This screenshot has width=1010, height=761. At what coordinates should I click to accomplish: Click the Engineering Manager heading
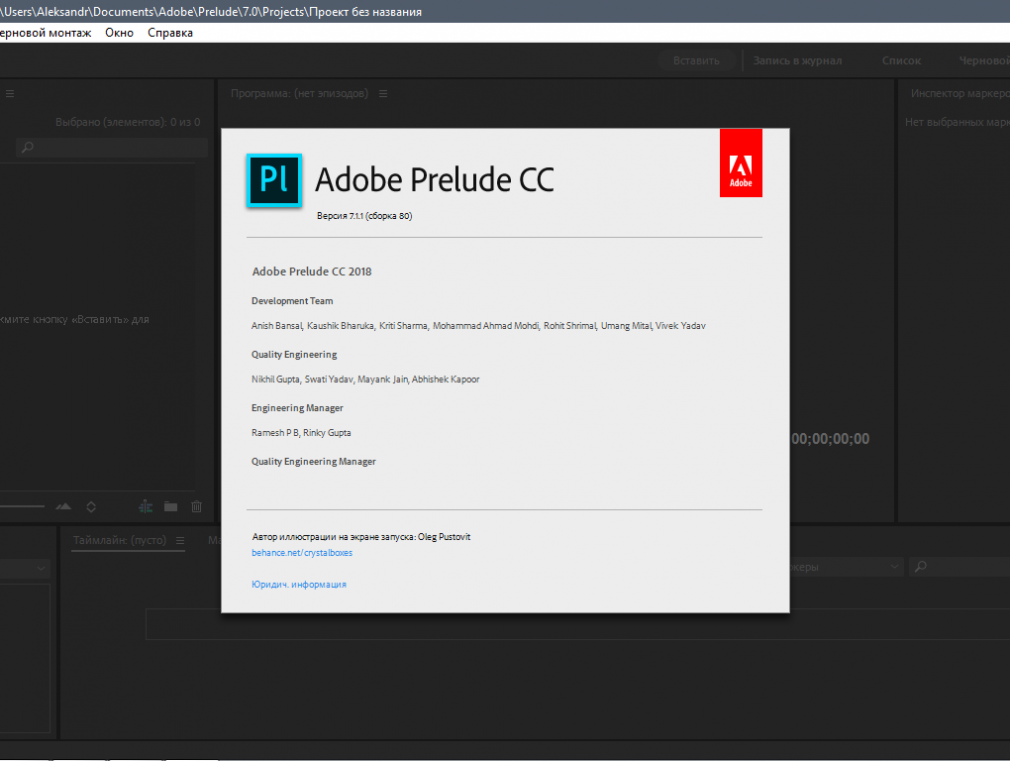[x=298, y=408]
